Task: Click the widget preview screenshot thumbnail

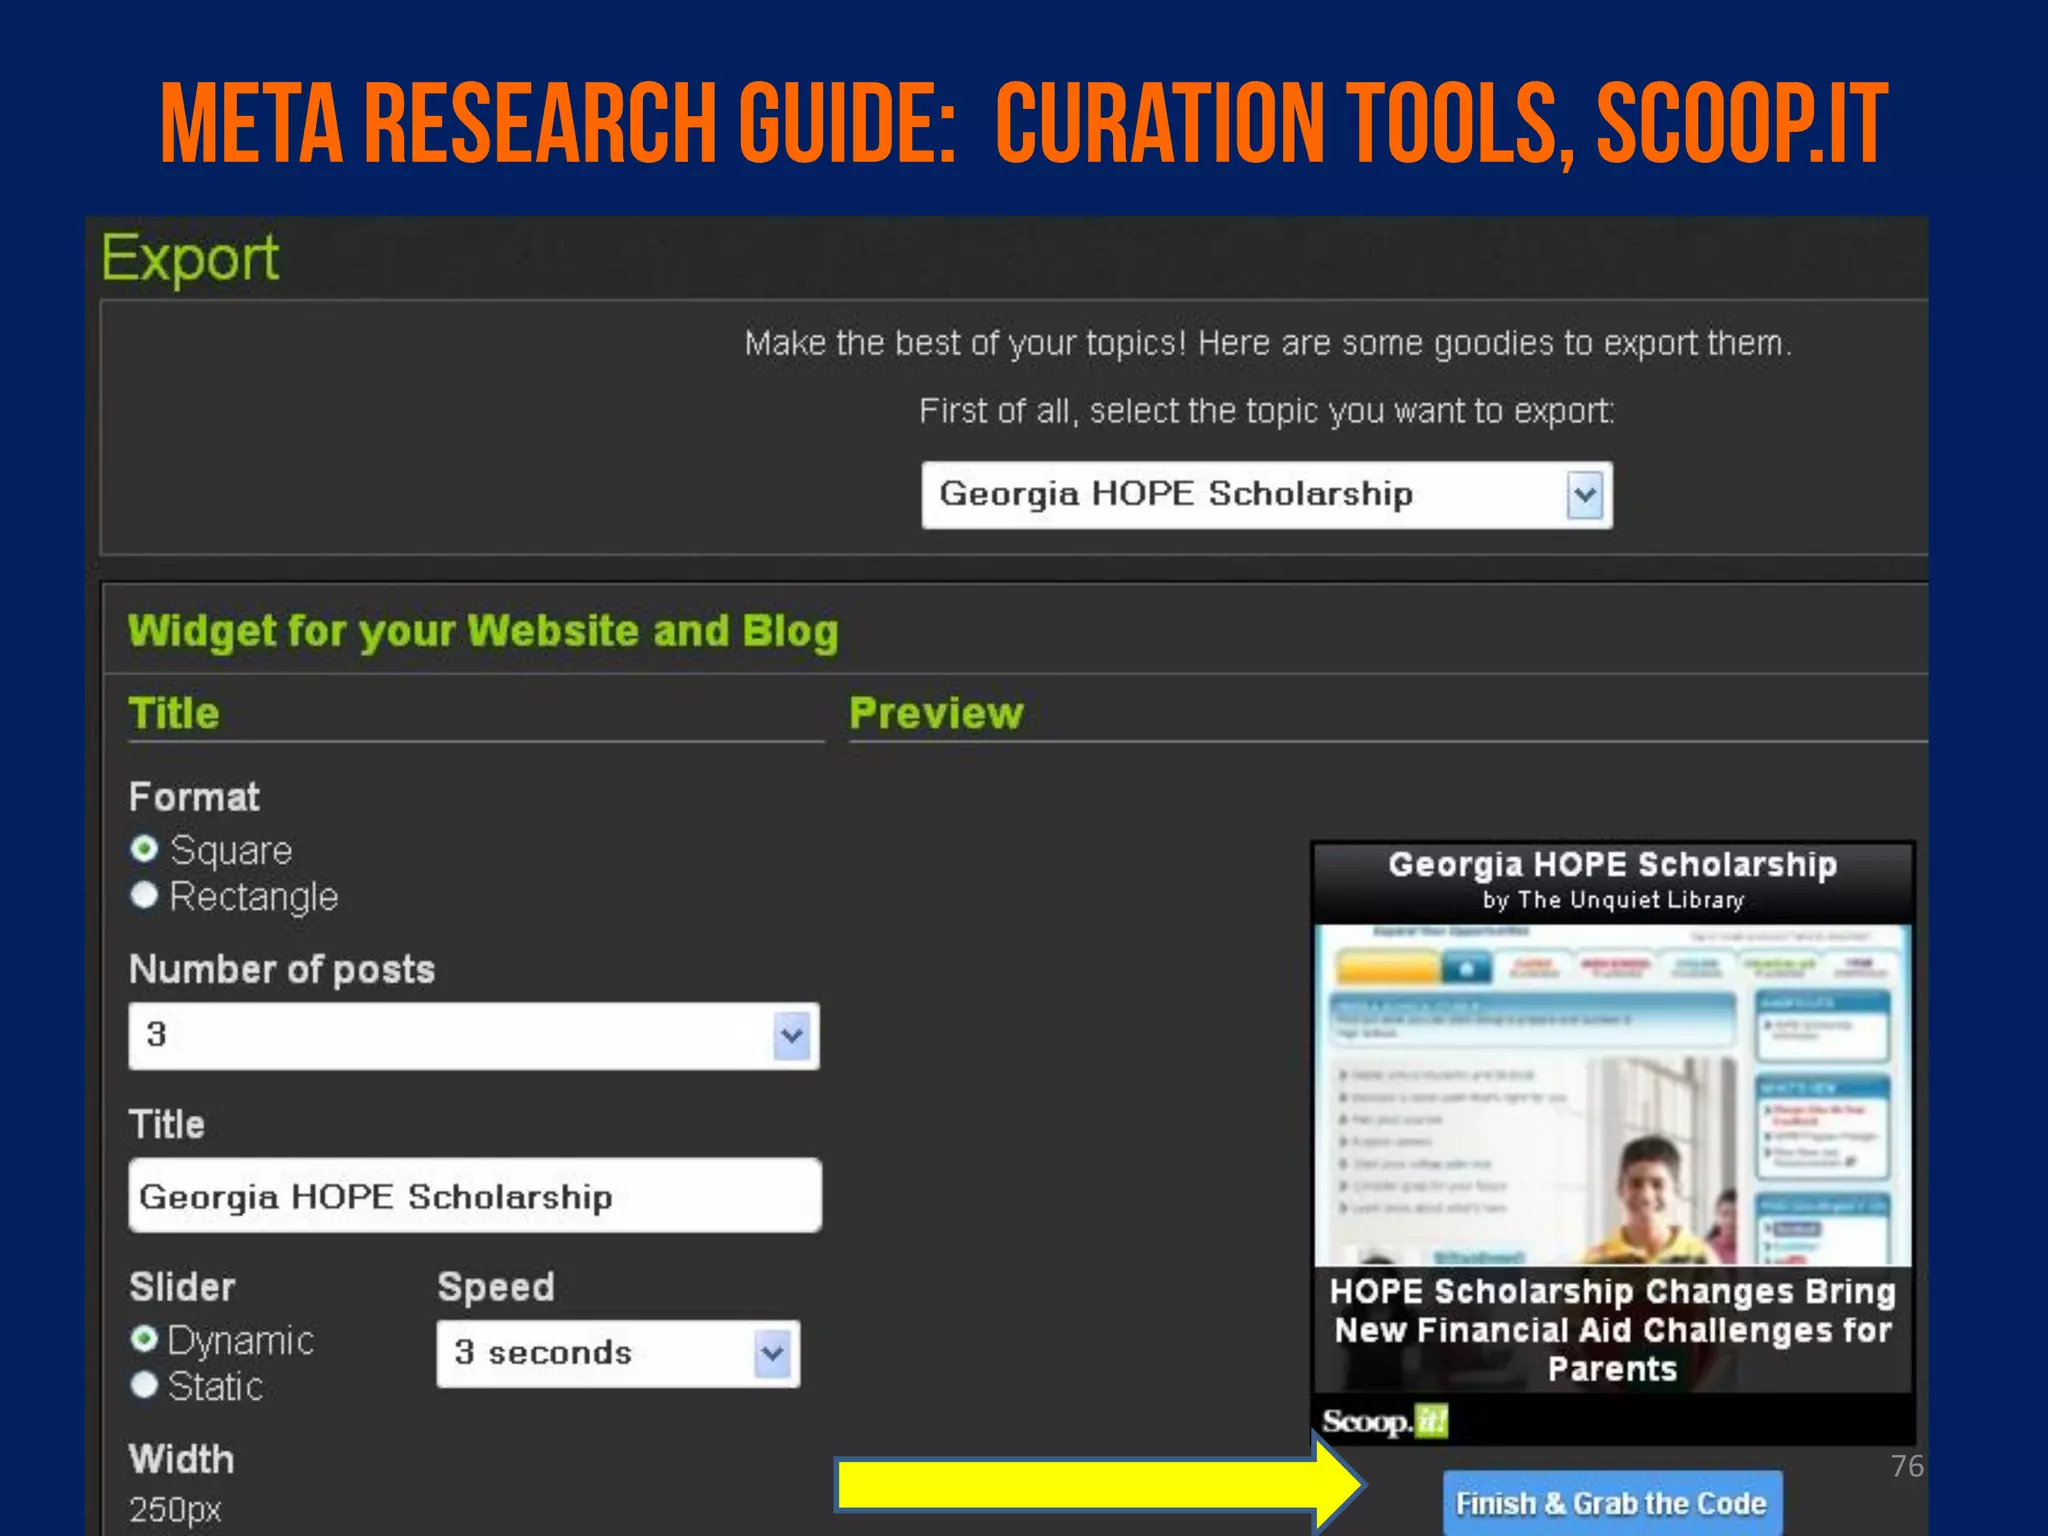Action: 1611,1095
